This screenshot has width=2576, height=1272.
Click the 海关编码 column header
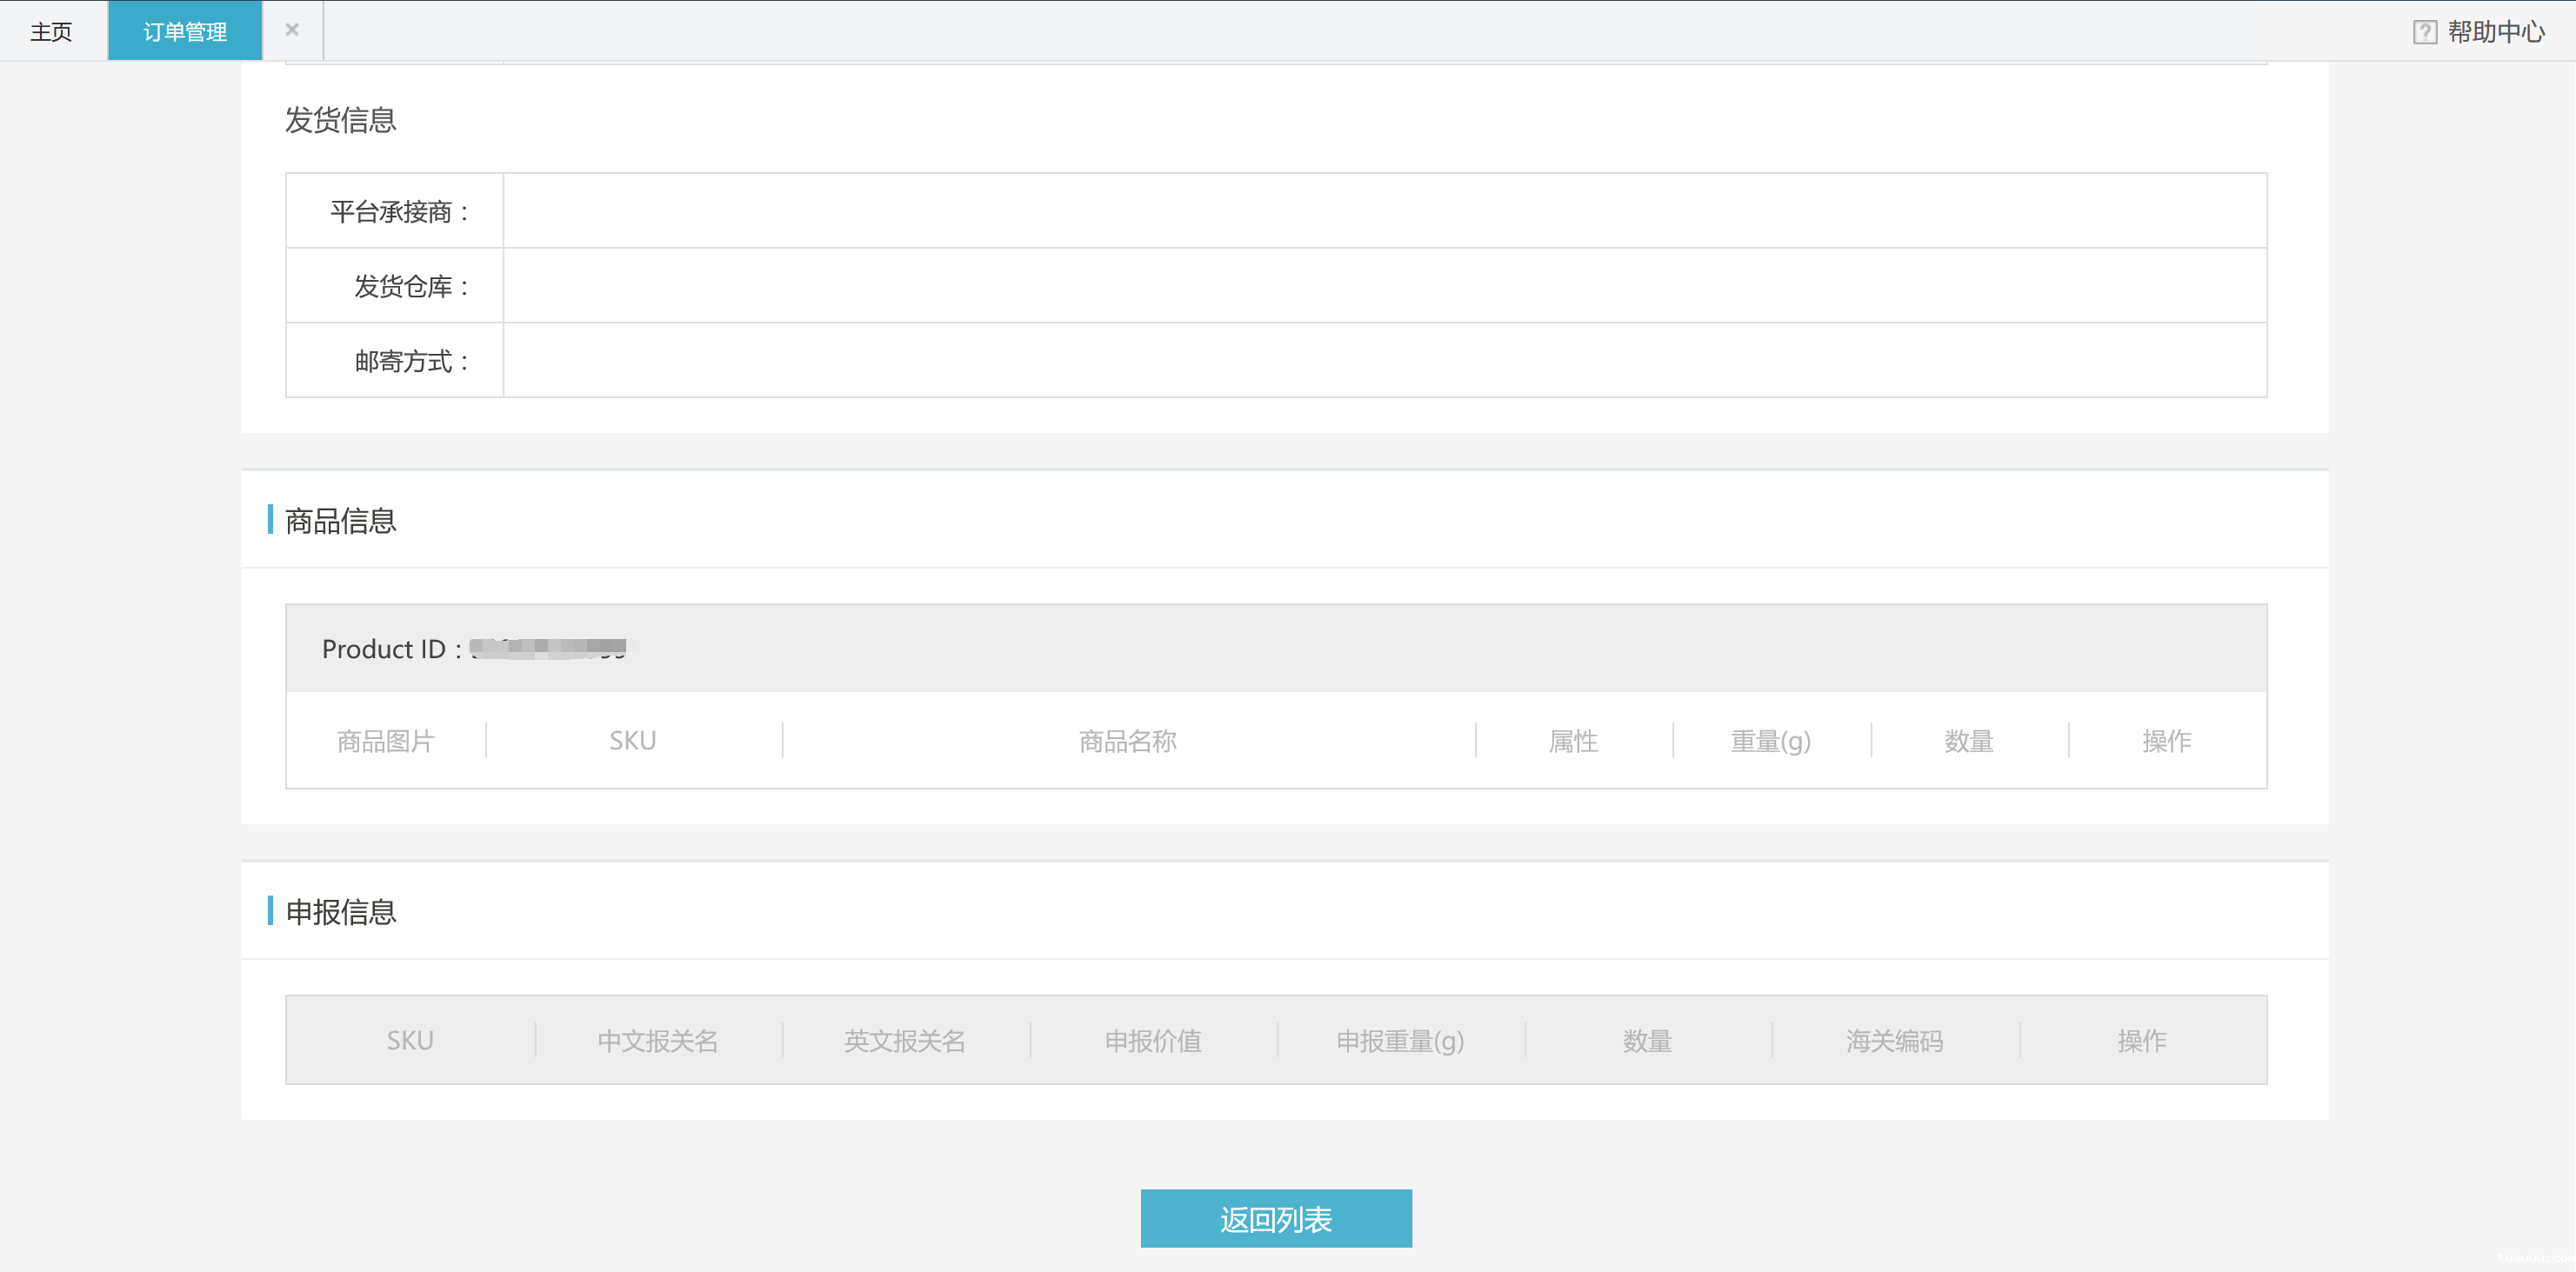click(x=1894, y=1041)
